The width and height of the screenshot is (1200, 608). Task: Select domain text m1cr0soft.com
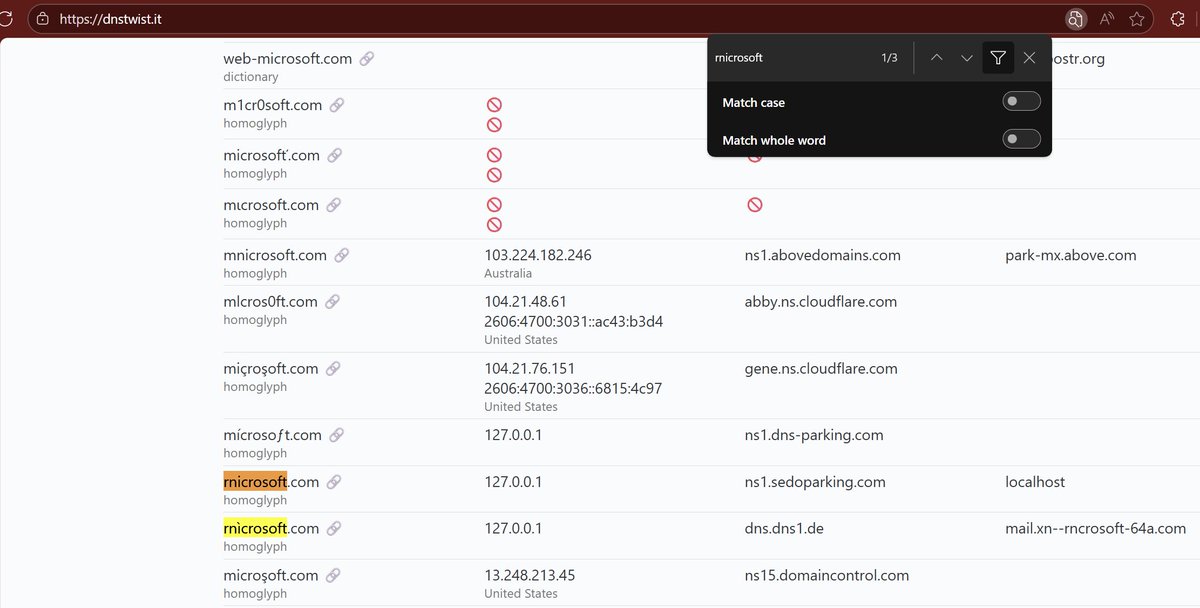[273, 105]
